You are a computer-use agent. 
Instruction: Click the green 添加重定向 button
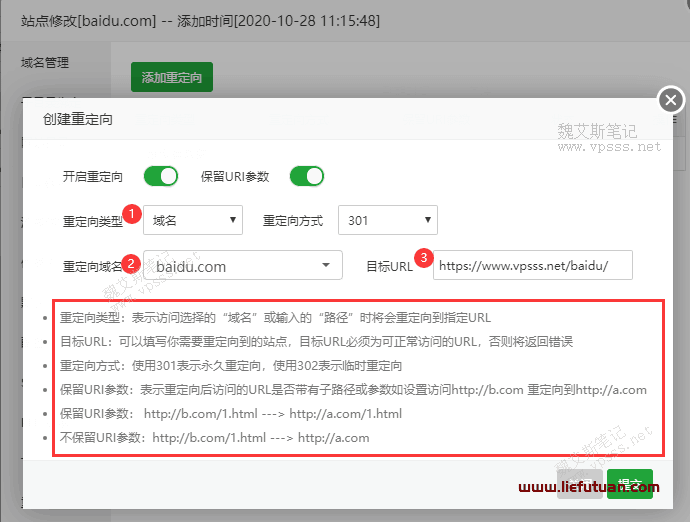click(172, 77)
